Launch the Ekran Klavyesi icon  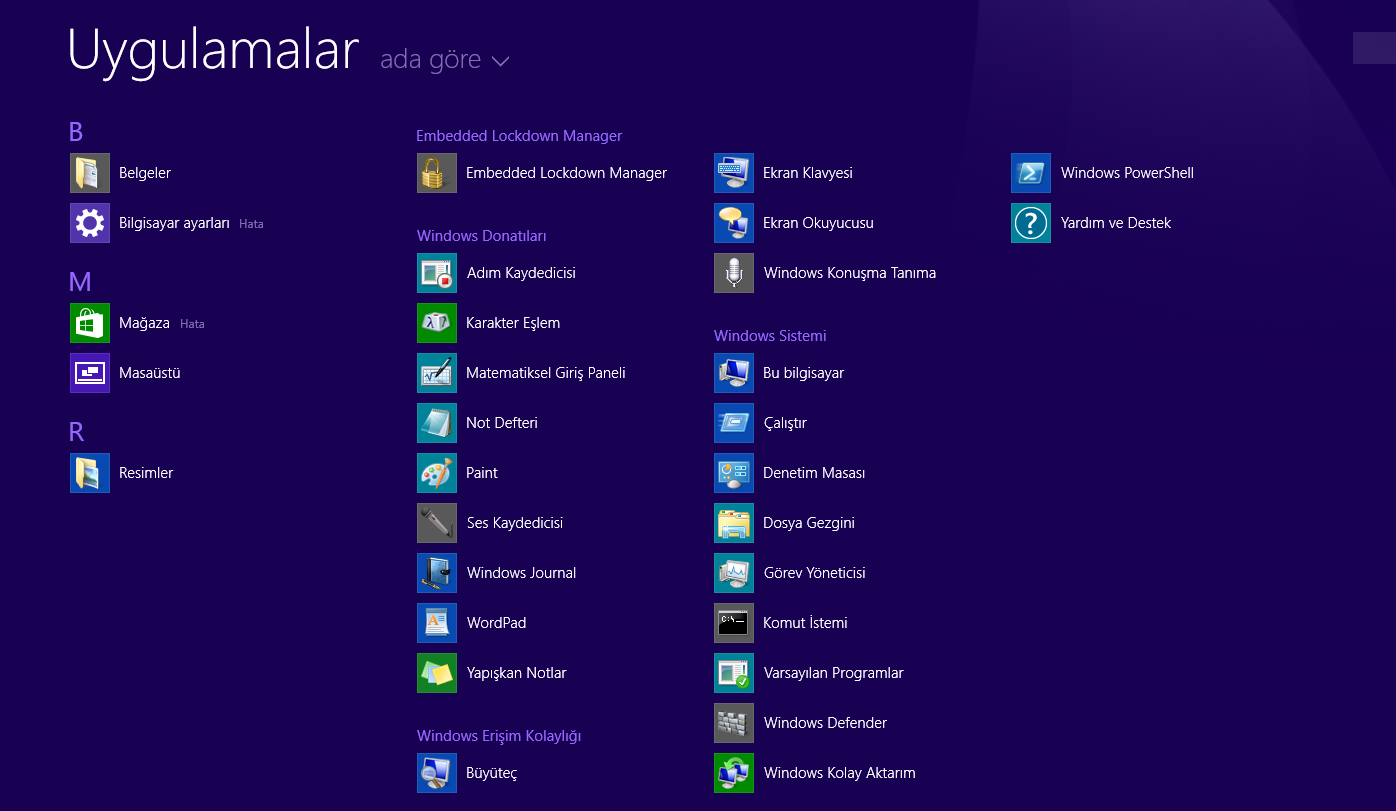pos(734,173)
